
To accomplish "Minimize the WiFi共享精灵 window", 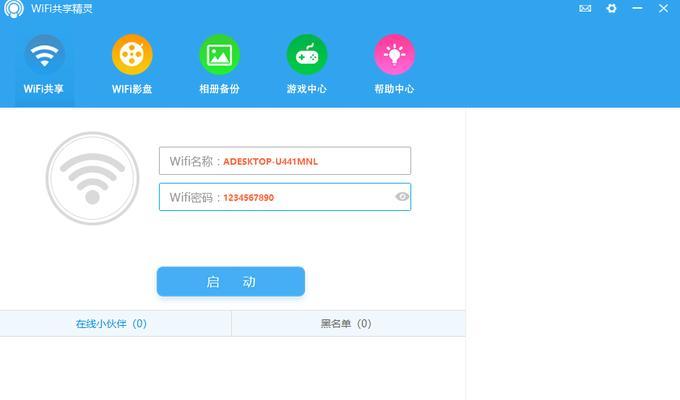I will coord(638,8).
